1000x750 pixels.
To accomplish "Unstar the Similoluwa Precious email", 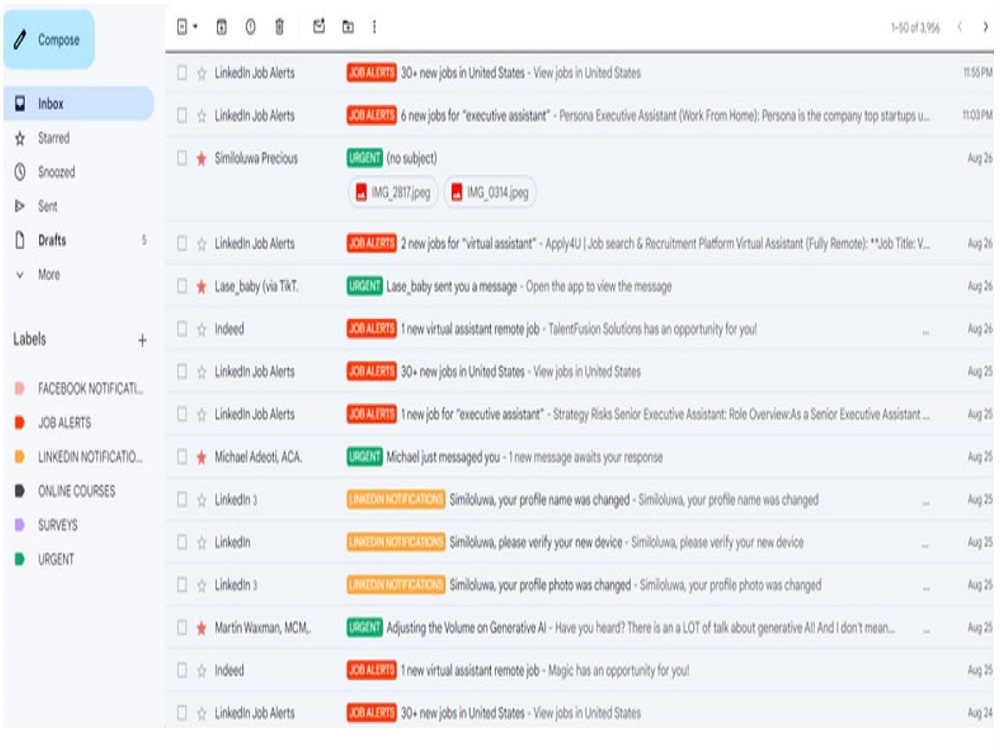I will point(202,158).
